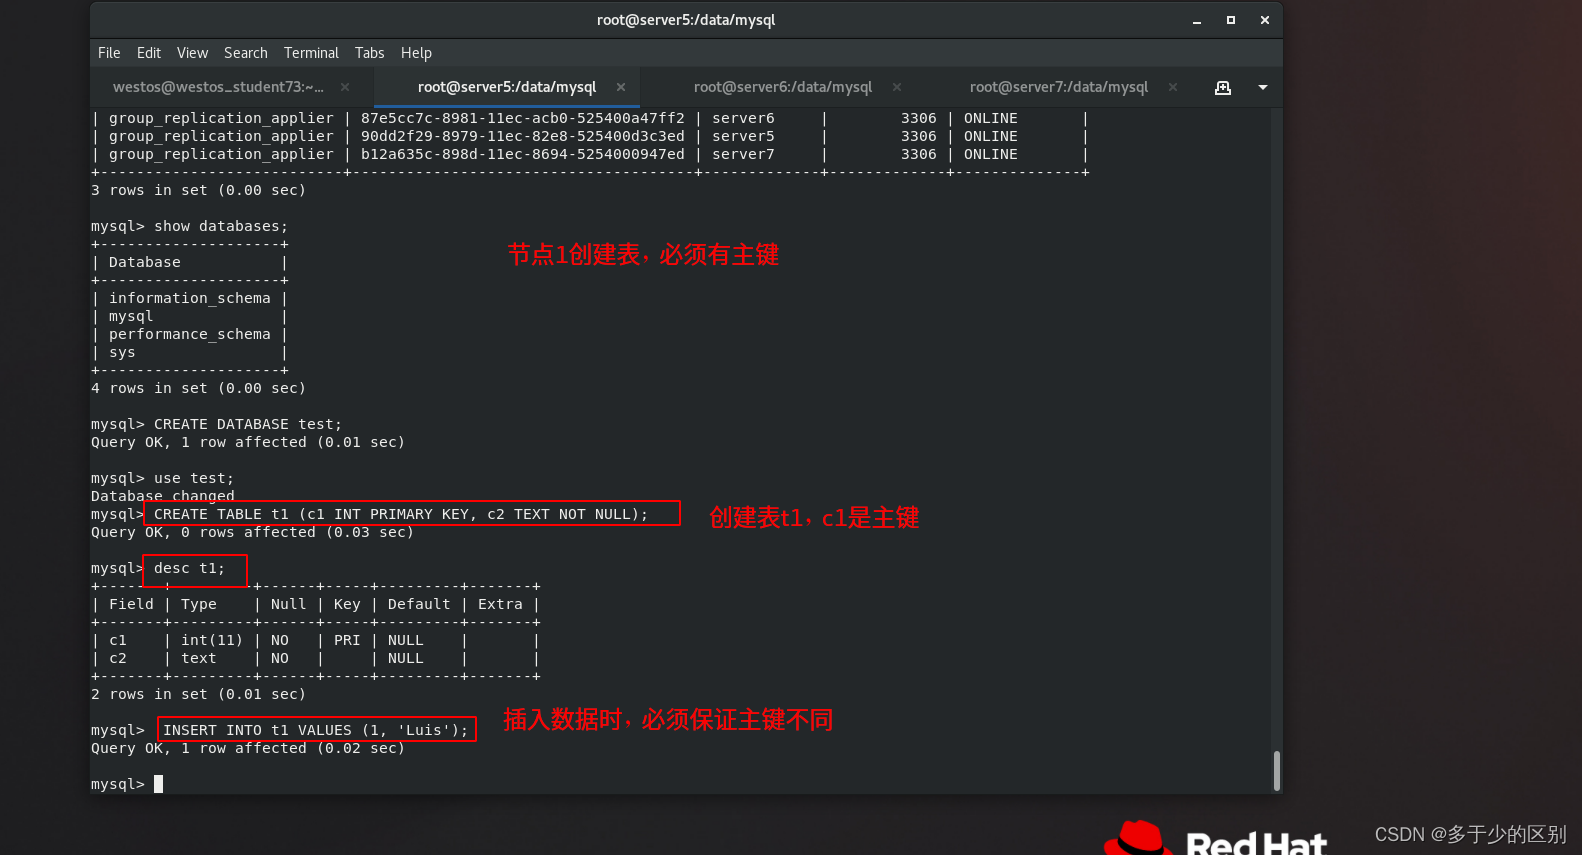Open the Search menu
1582x855 pixels.
pyautogui.click(x=246, y=53)
